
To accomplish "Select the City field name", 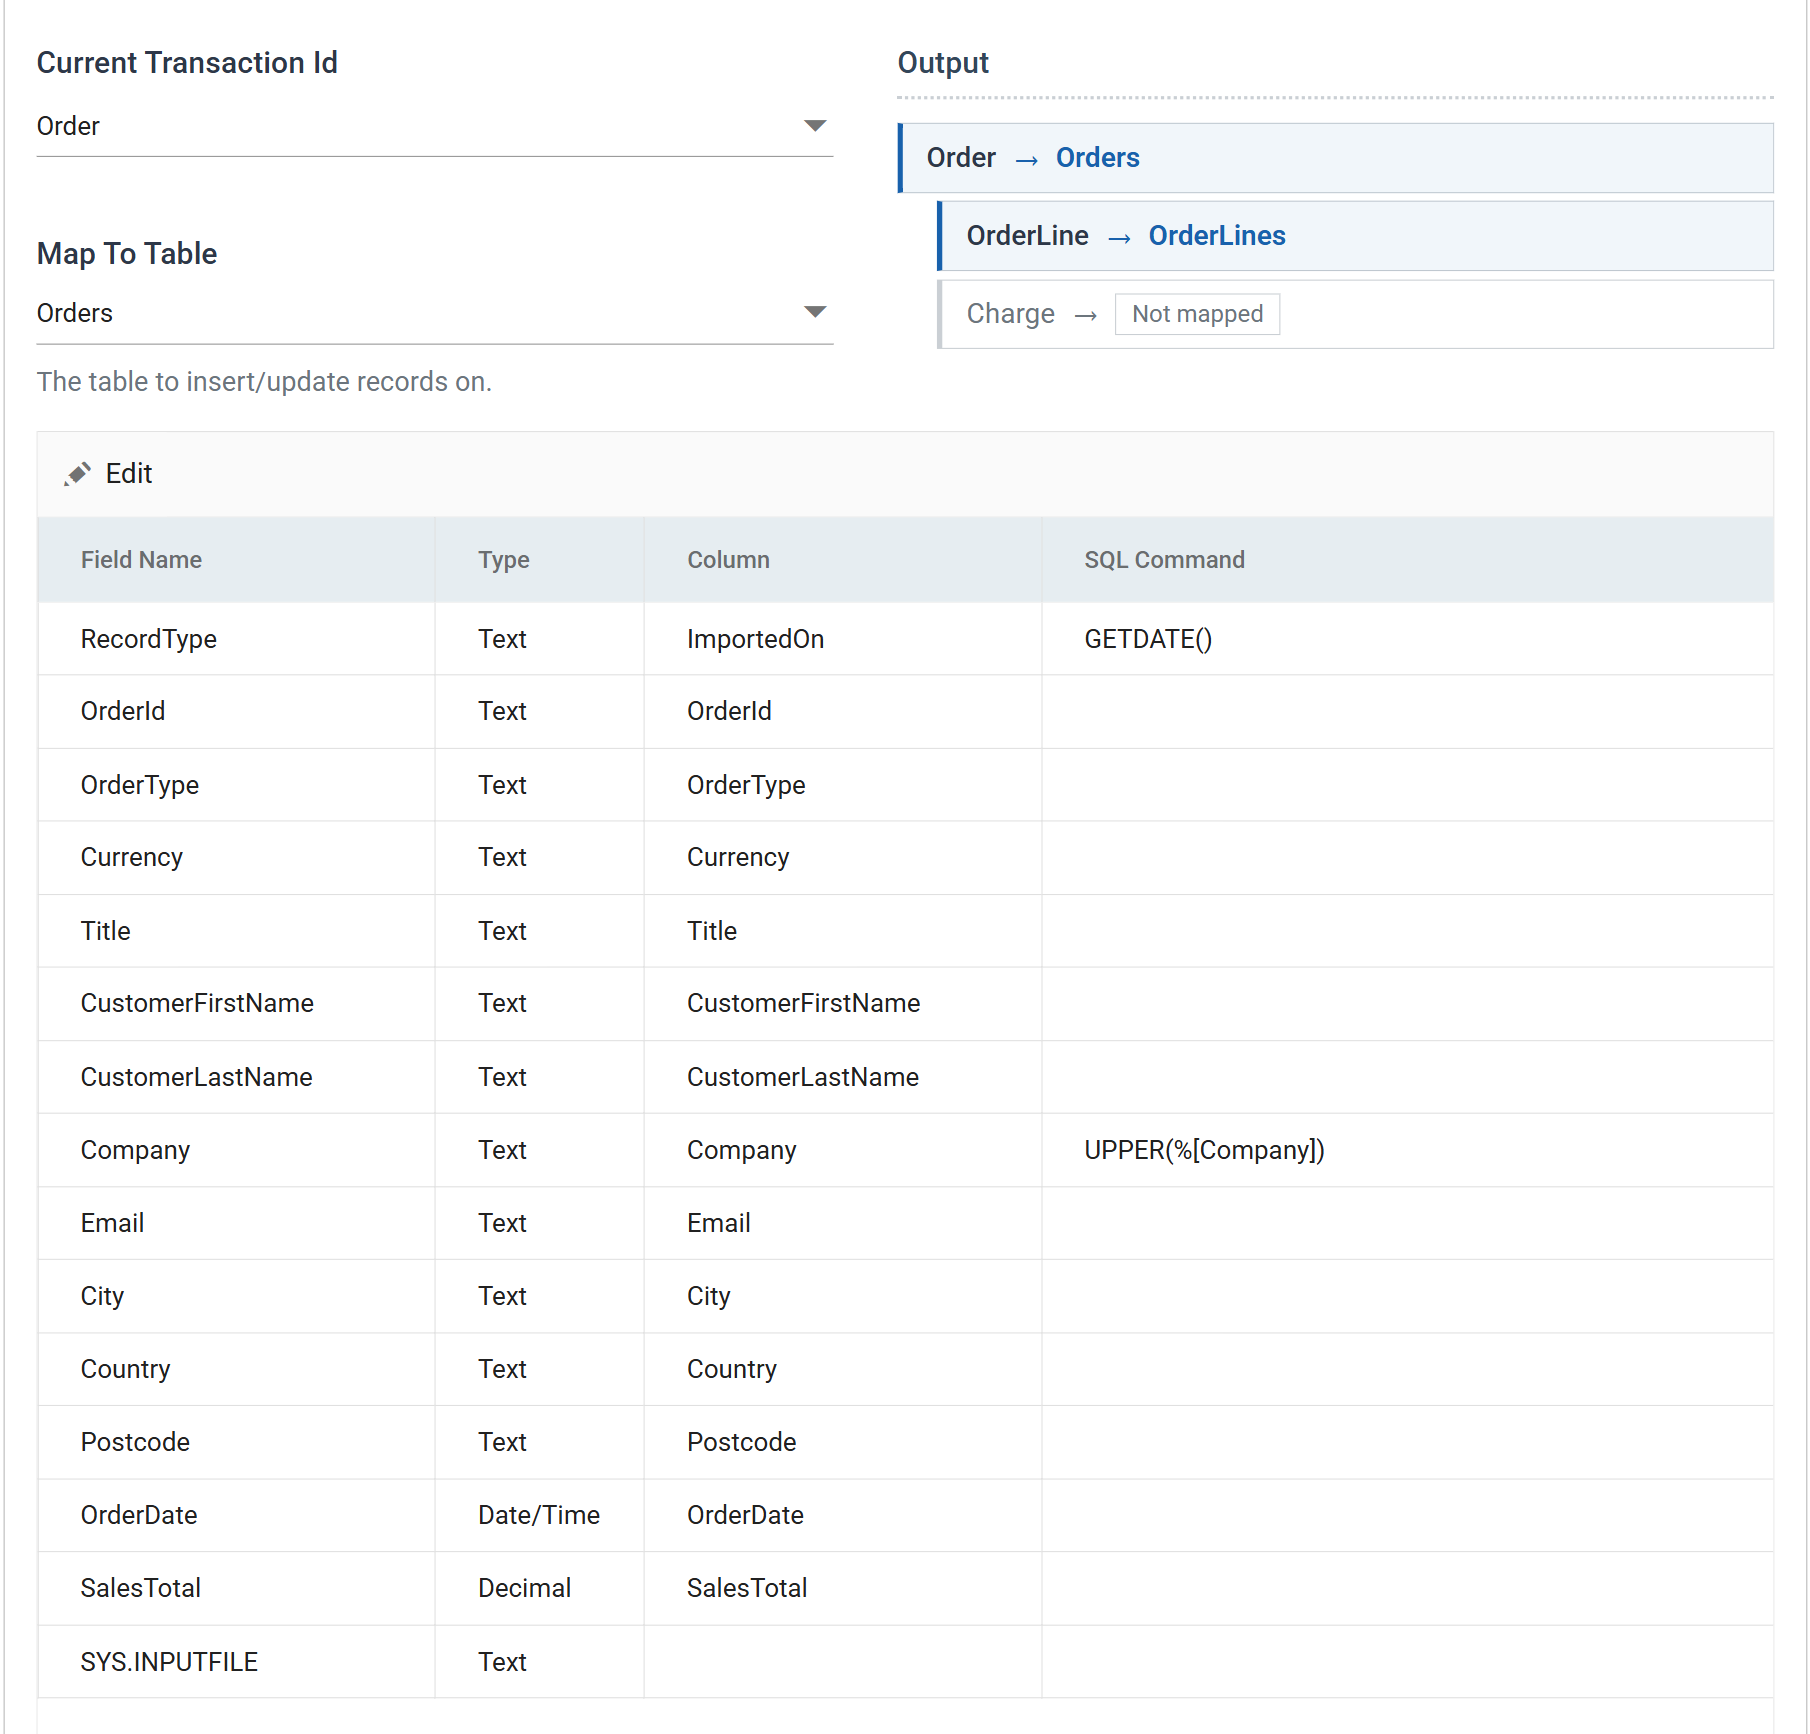I will click(102, 1296).
